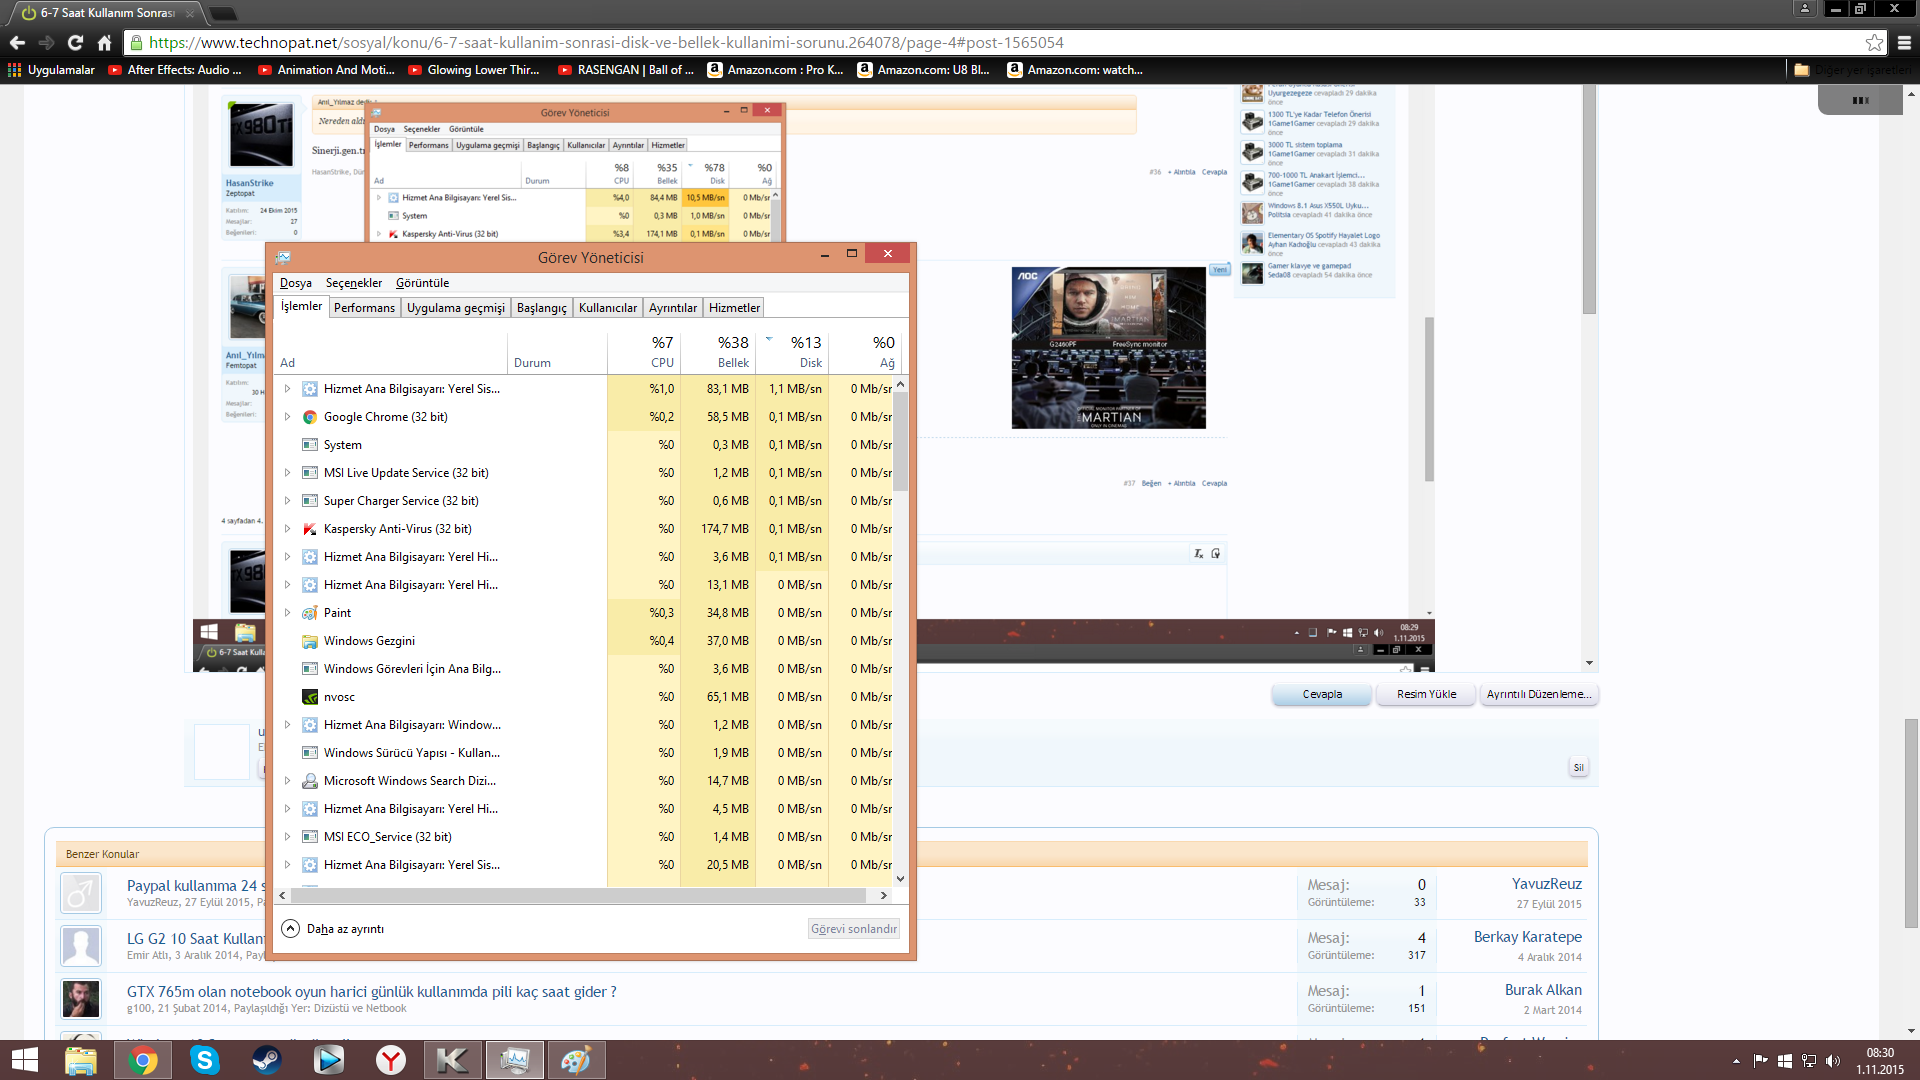The image size is (1920, 1080).
Task: Open Skype from the taskbar
Action: 205,1060
